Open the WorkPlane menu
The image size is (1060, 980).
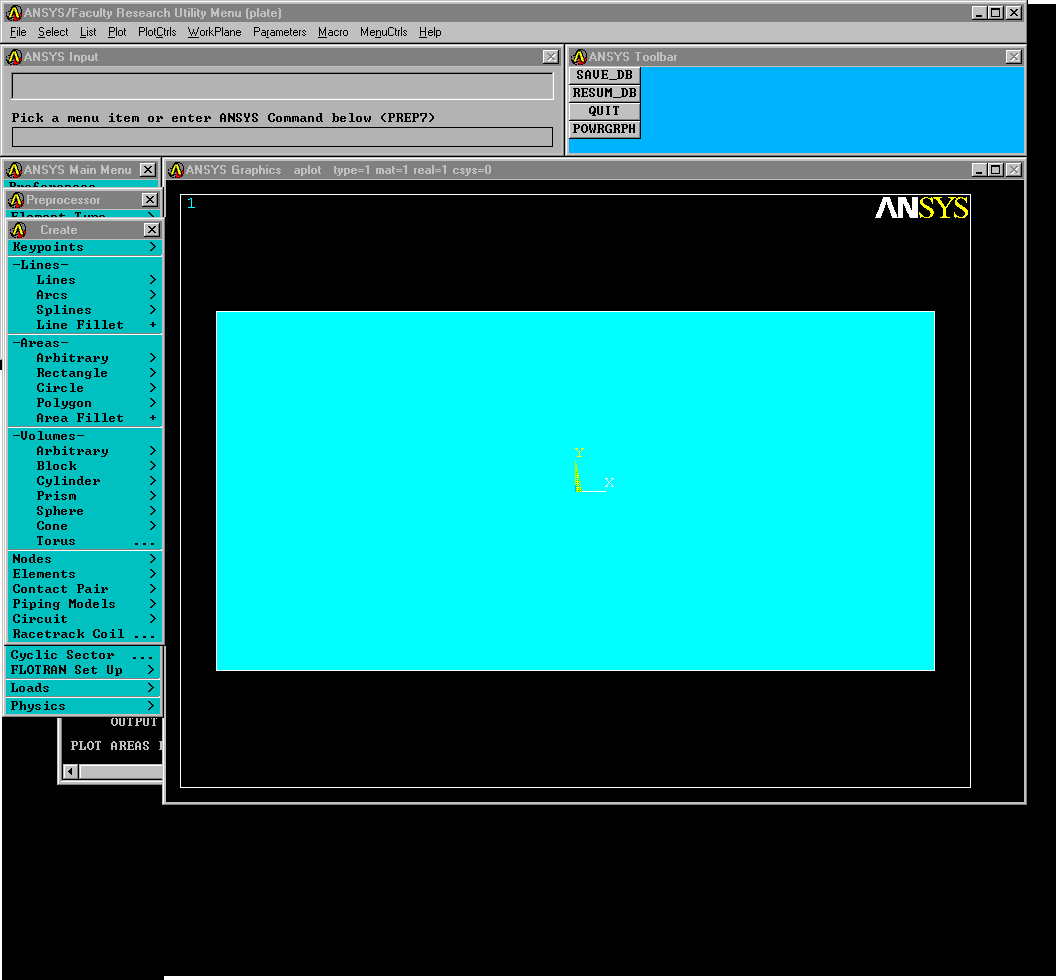point(214,32)
